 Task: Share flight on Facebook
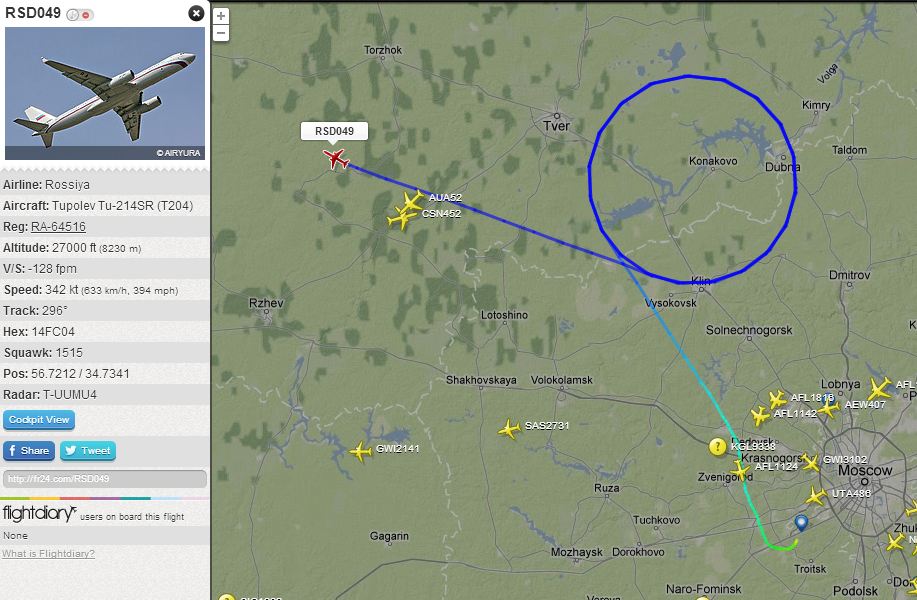click(x=29, y=450)
